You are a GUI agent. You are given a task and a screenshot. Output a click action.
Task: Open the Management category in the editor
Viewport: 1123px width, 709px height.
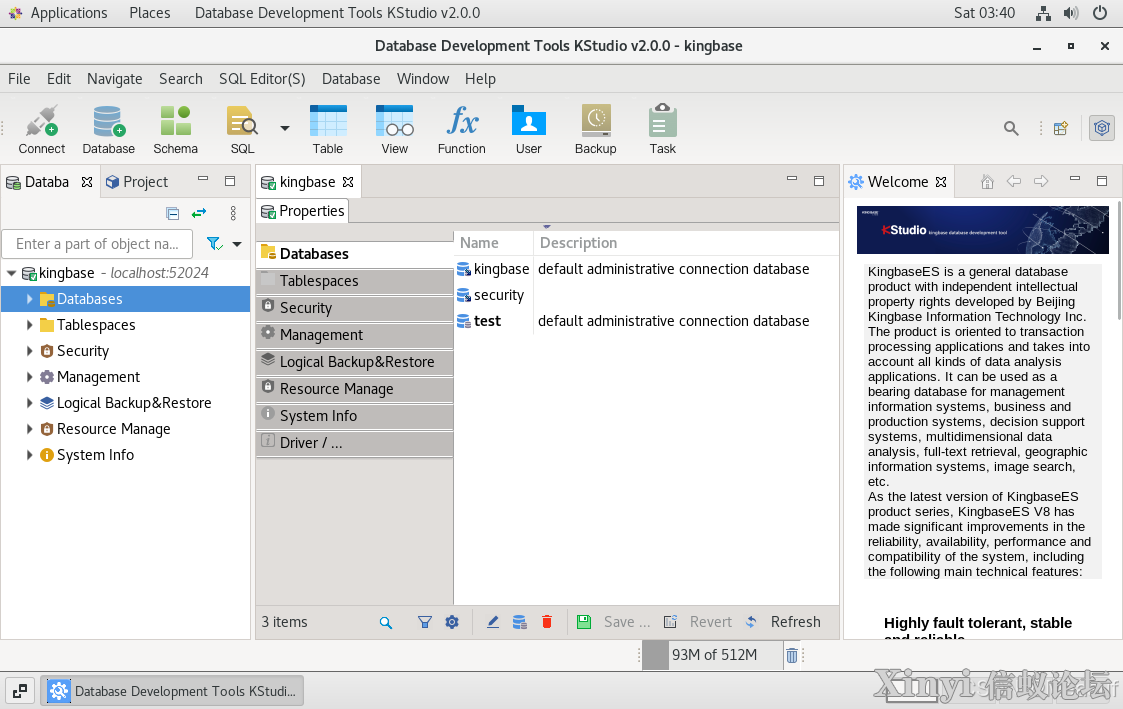355,334
